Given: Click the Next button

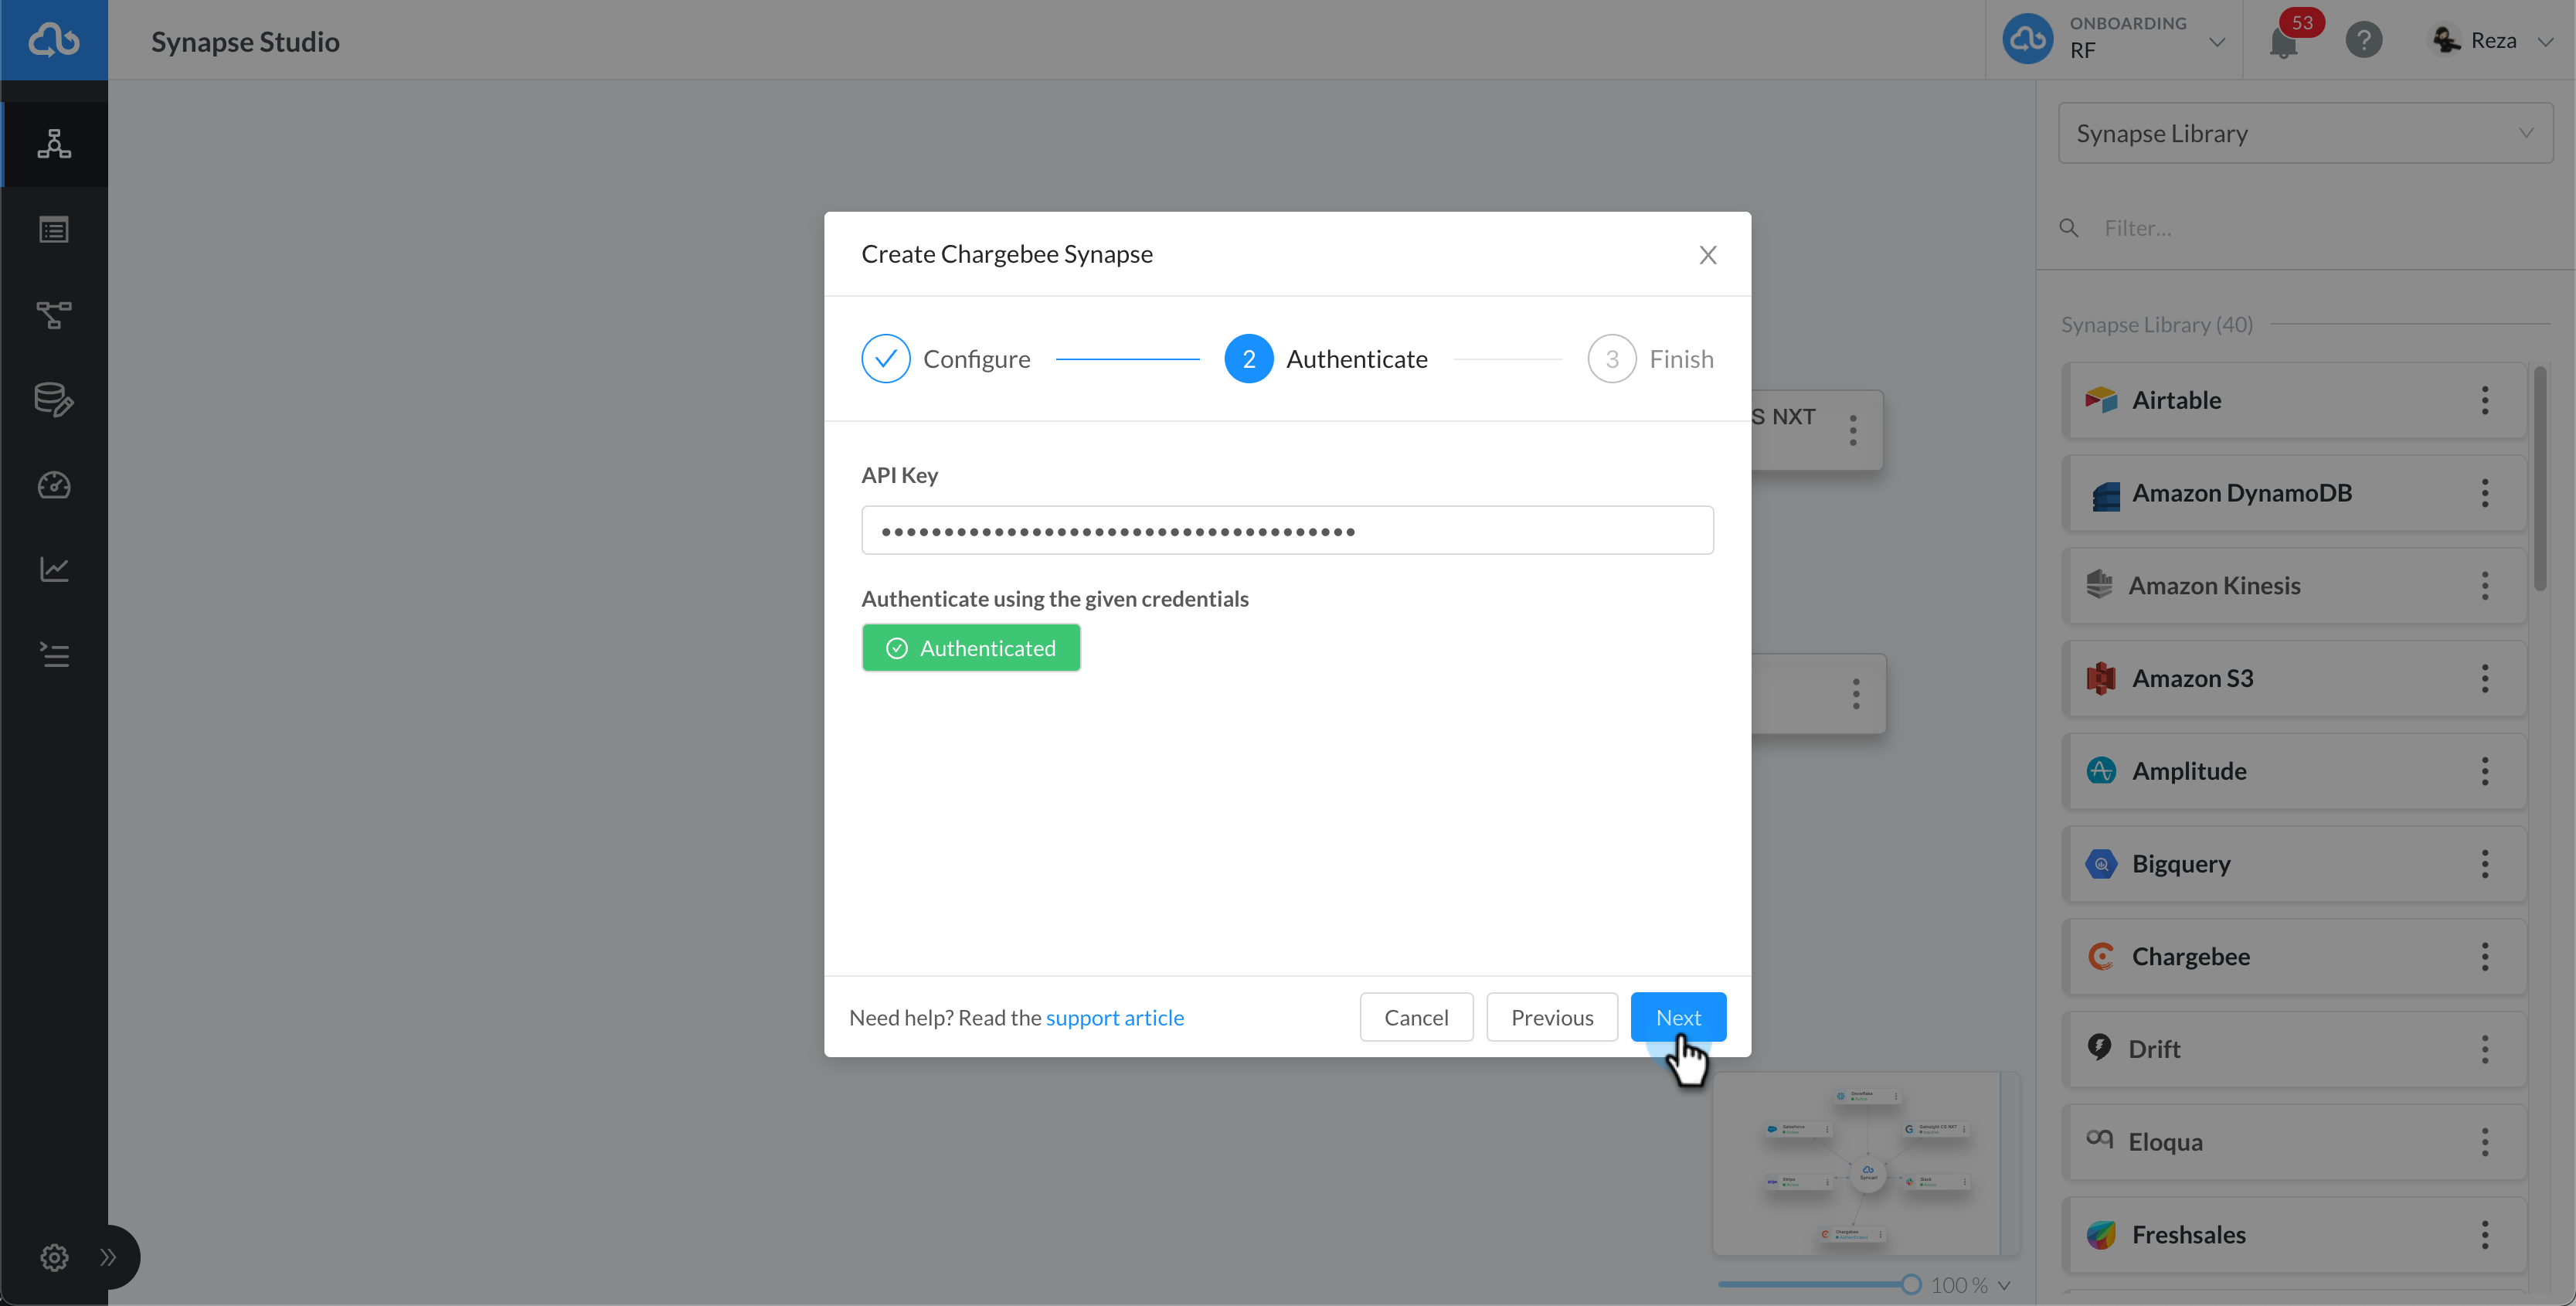Looking at the screenshot, I should pyautogui.click(x=1678, y=1017).
